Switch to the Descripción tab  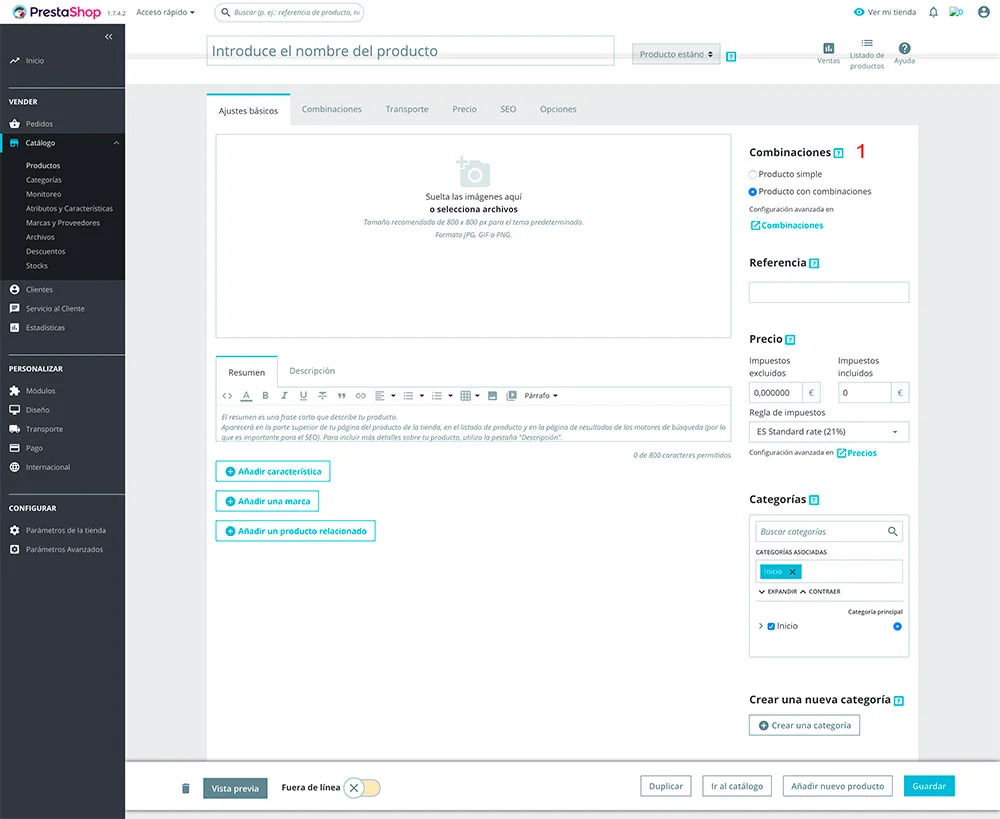[312, 371]
